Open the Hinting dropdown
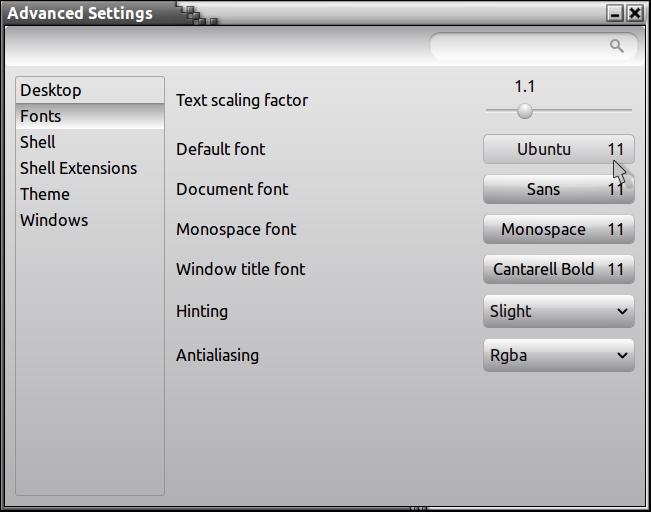The height and width of the screenshot is (512, 651). click(558, 311)
